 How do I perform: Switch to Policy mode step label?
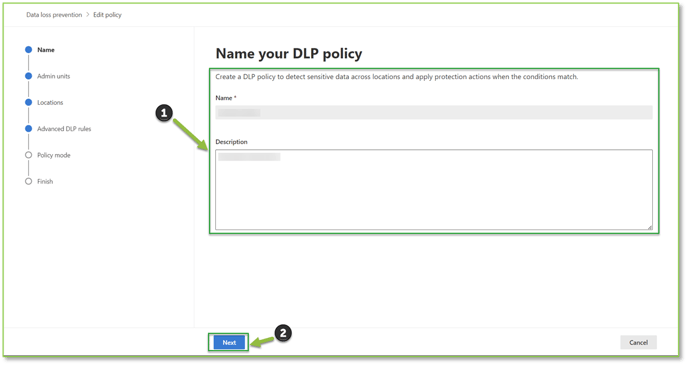tap(53, 155)
